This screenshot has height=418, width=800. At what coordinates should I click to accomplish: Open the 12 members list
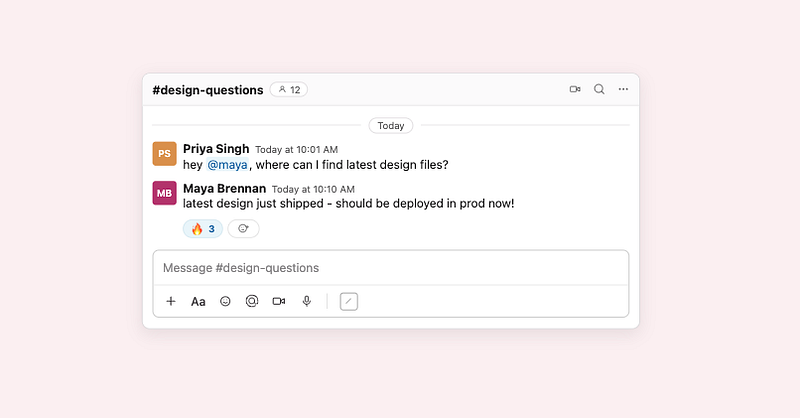289,90
